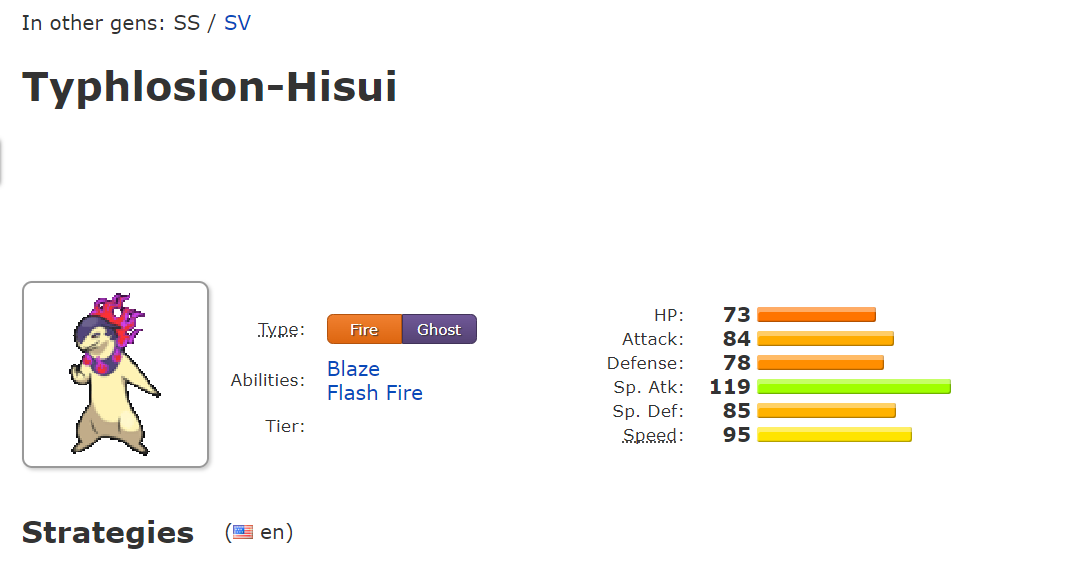This screenshot has height=582, width=1079.
Task: Click the Typhlosion-Hisui page heading
Action: [209, 87]
